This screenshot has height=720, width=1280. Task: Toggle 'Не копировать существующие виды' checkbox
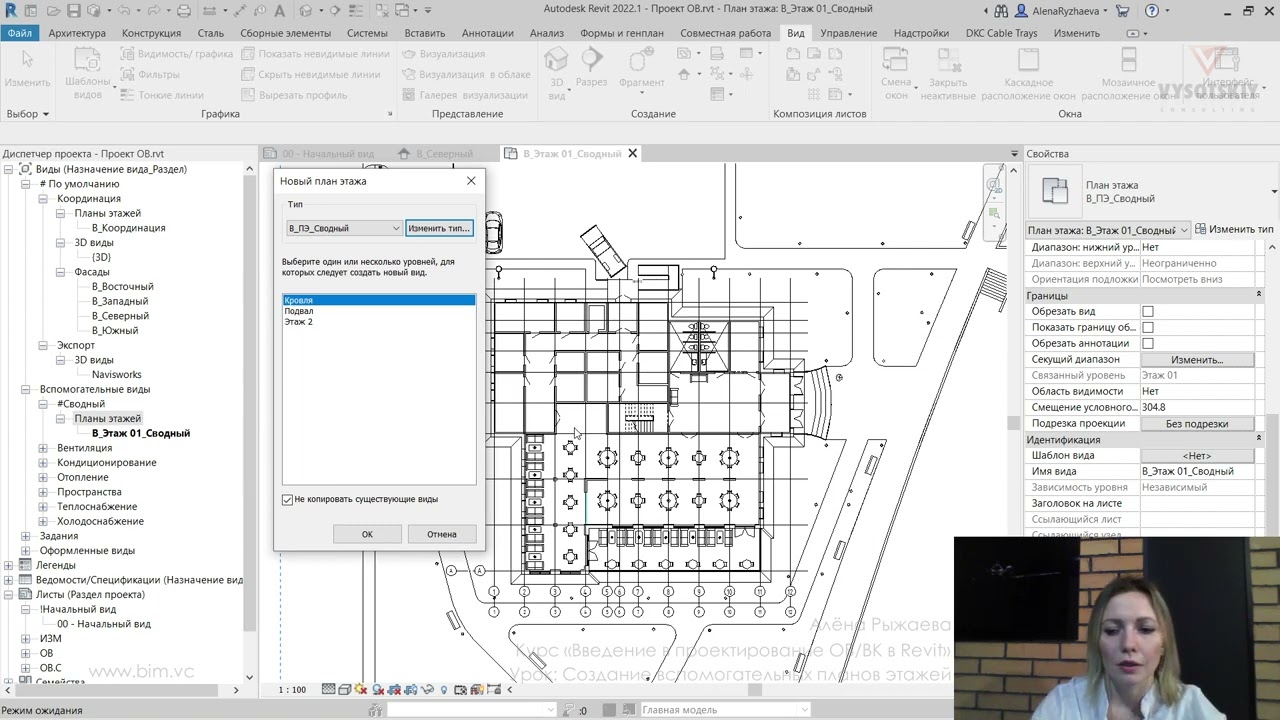288,499
